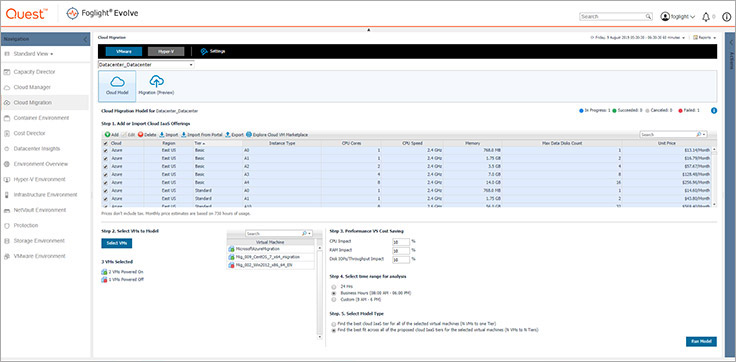Open the Settings tab

point(213,51)
